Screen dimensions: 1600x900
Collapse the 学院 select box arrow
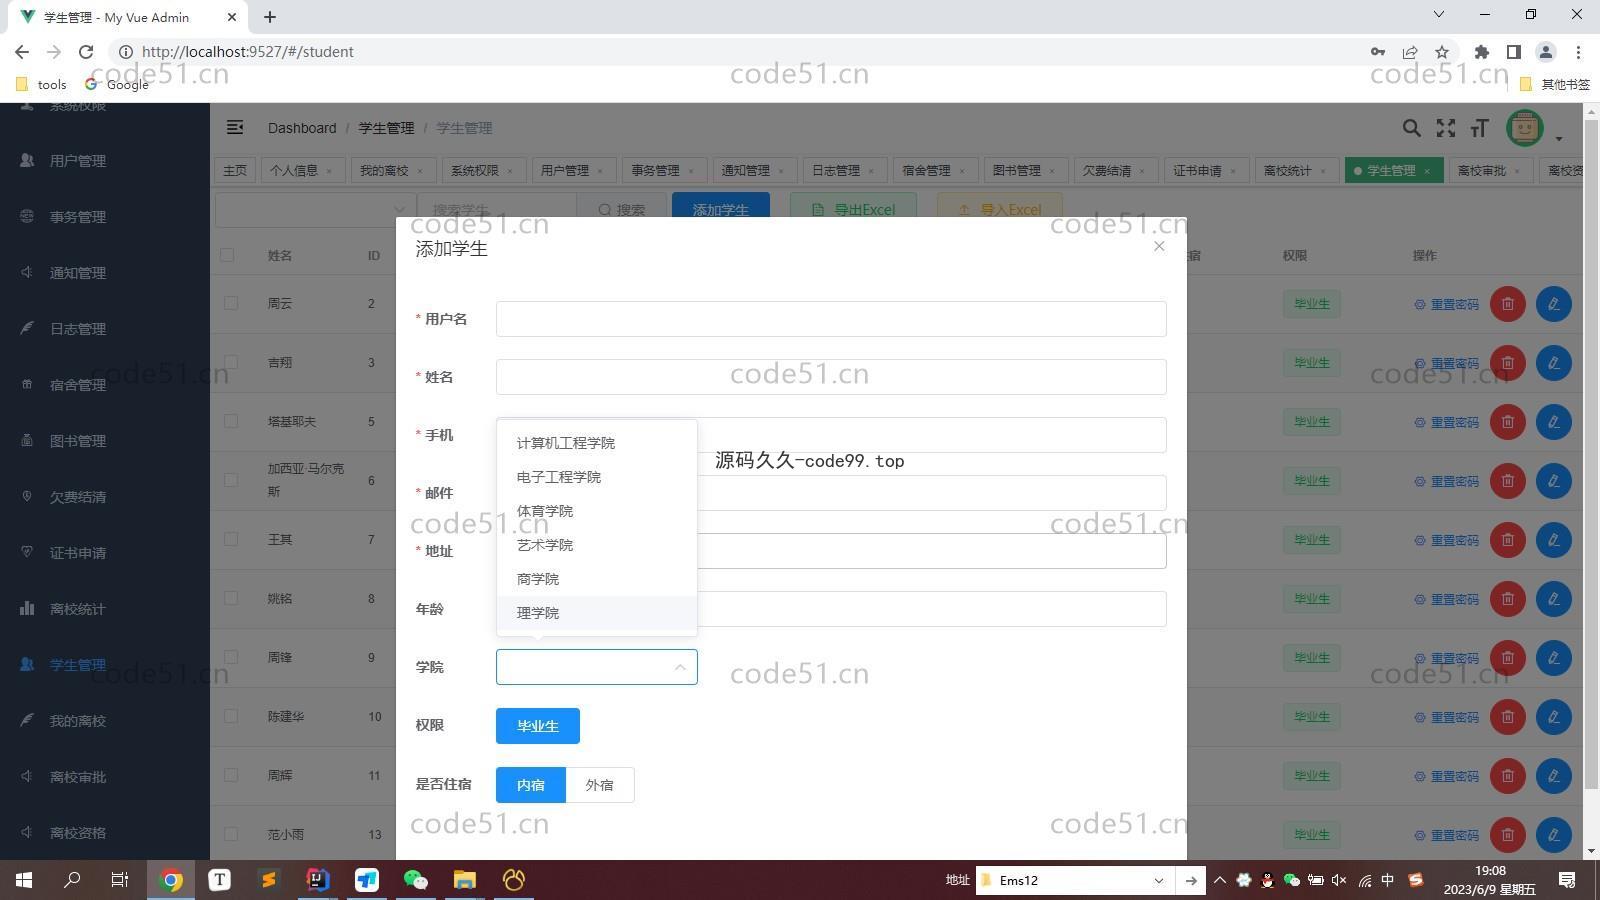tap(680, 667)
